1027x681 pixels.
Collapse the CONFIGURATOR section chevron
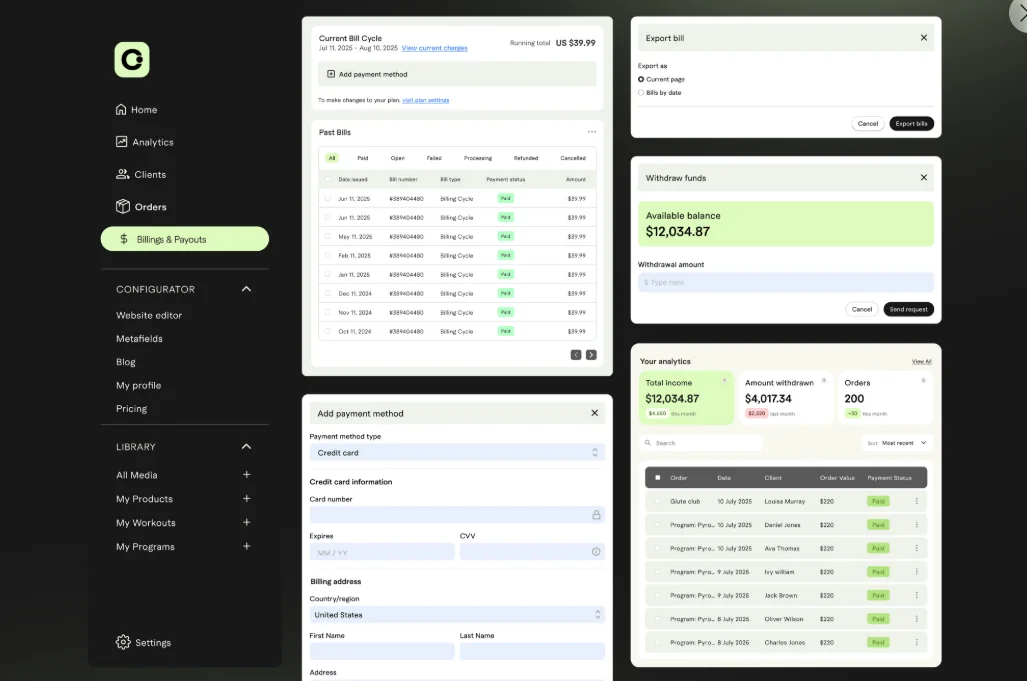point(246,289)
